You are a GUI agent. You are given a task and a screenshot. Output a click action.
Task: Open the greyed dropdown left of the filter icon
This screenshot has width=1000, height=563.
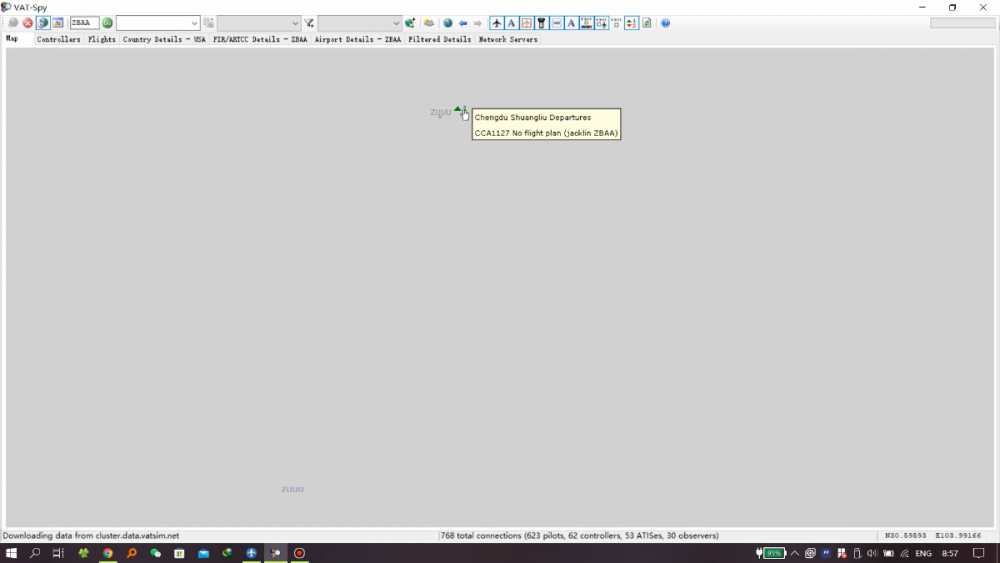[258, 23]
